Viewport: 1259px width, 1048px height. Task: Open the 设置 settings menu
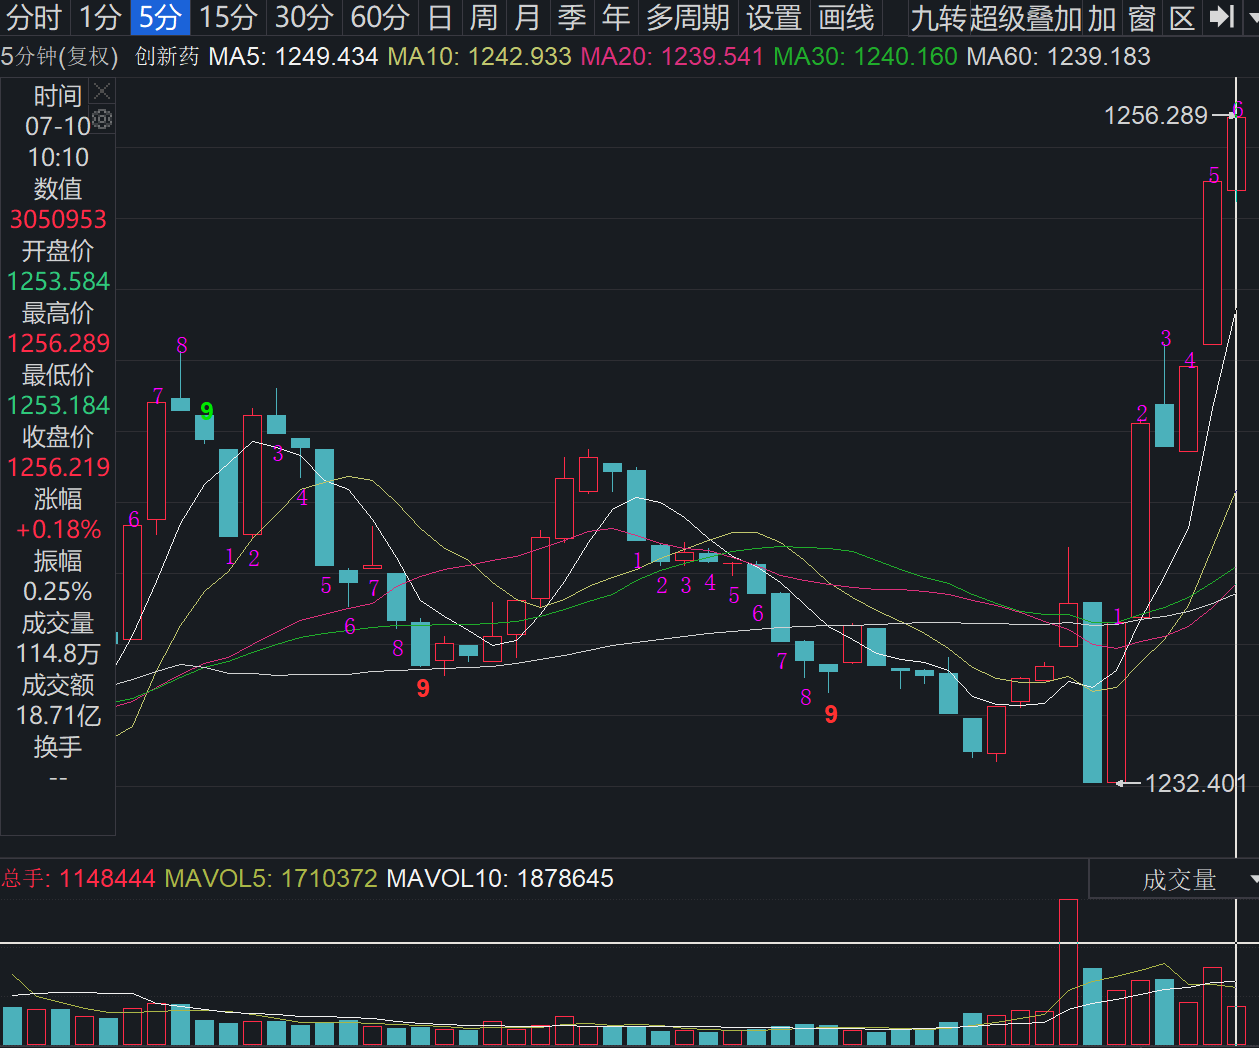(774, 17)
